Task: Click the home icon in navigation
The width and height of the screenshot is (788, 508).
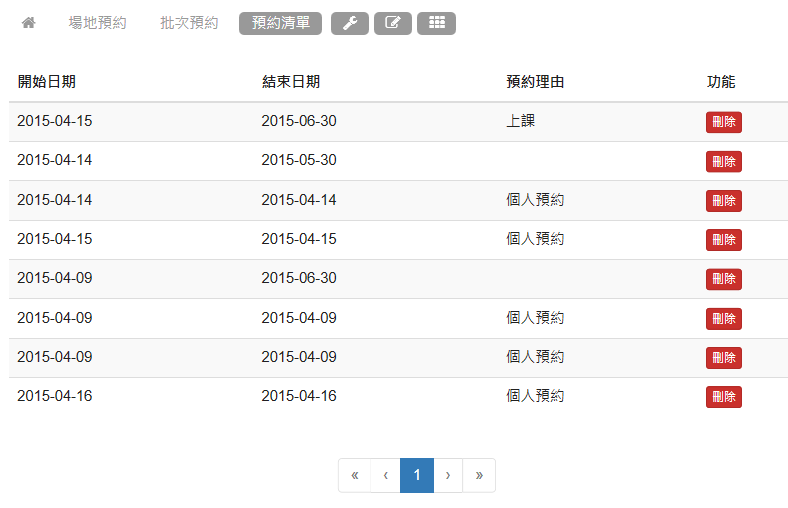Action: click(28, 23)
